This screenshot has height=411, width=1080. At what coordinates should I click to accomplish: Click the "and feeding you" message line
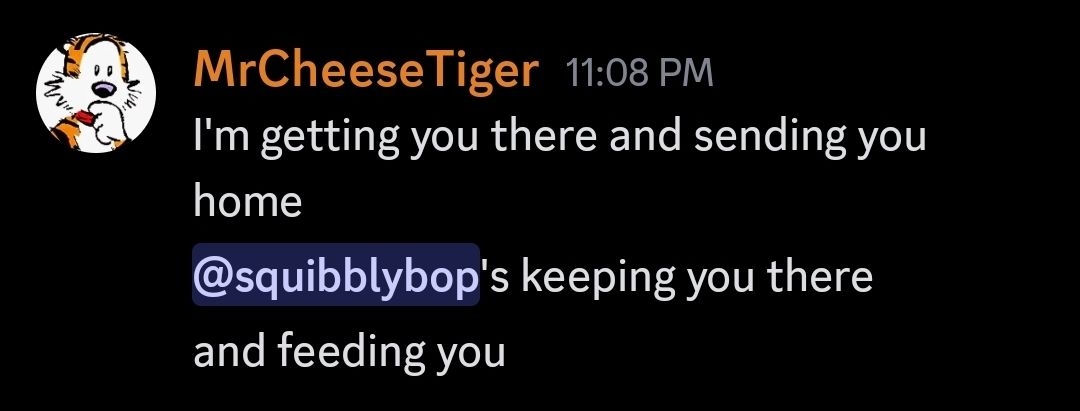click(350, 352)
